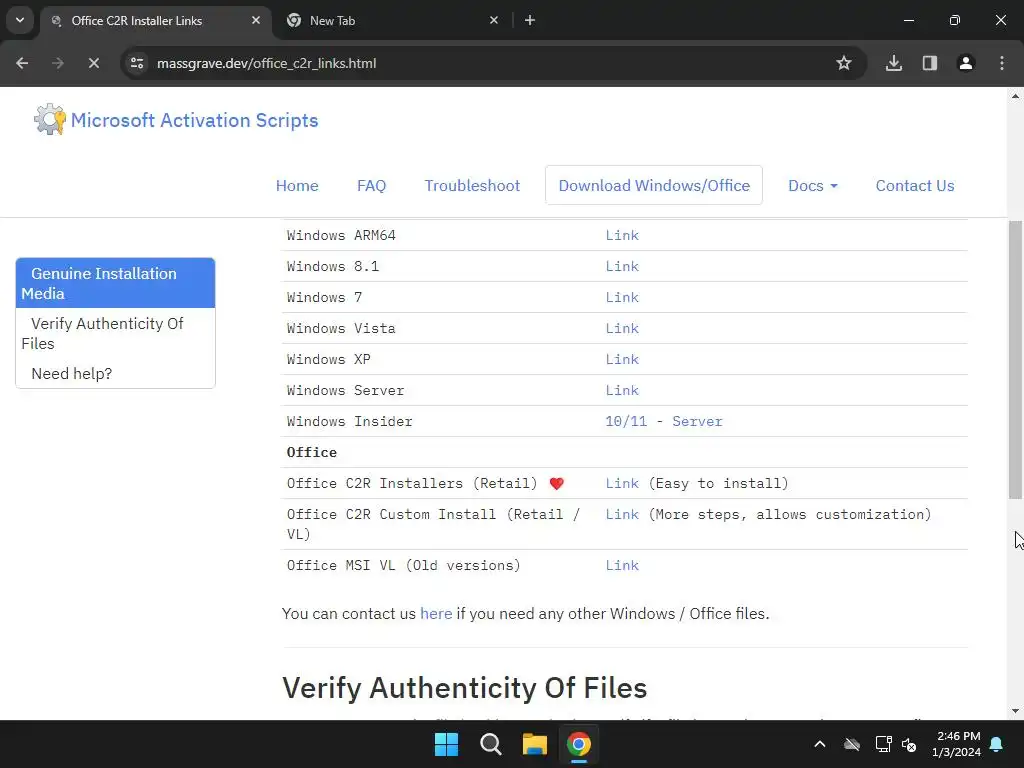The height and width of the screenshot is (768, 1024).
Task: Open the Windows XP Link
Action: click(x=622, y=359)
